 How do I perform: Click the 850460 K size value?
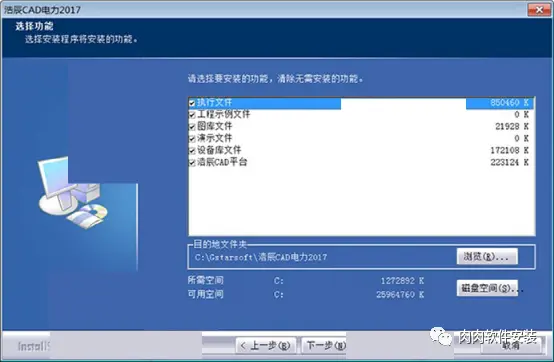coord(509,103)
